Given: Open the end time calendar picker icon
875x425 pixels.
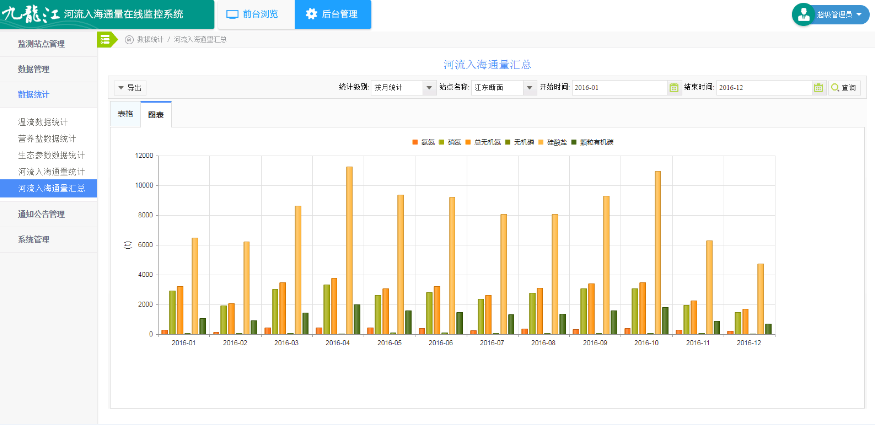Looking at the screenshot, I should coord(819,88).
